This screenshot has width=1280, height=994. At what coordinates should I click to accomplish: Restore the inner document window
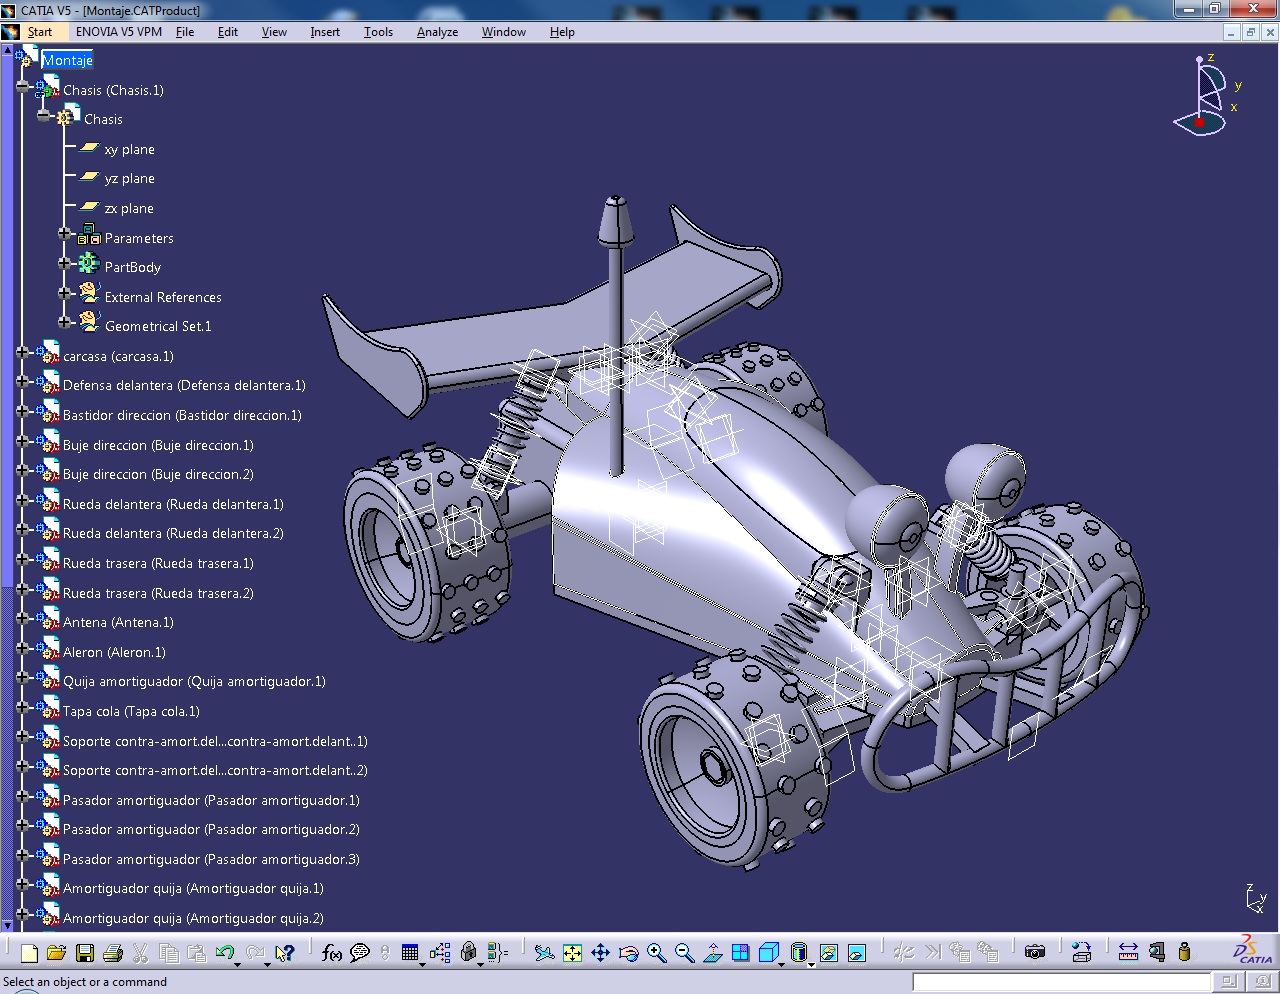[1250, 32]
